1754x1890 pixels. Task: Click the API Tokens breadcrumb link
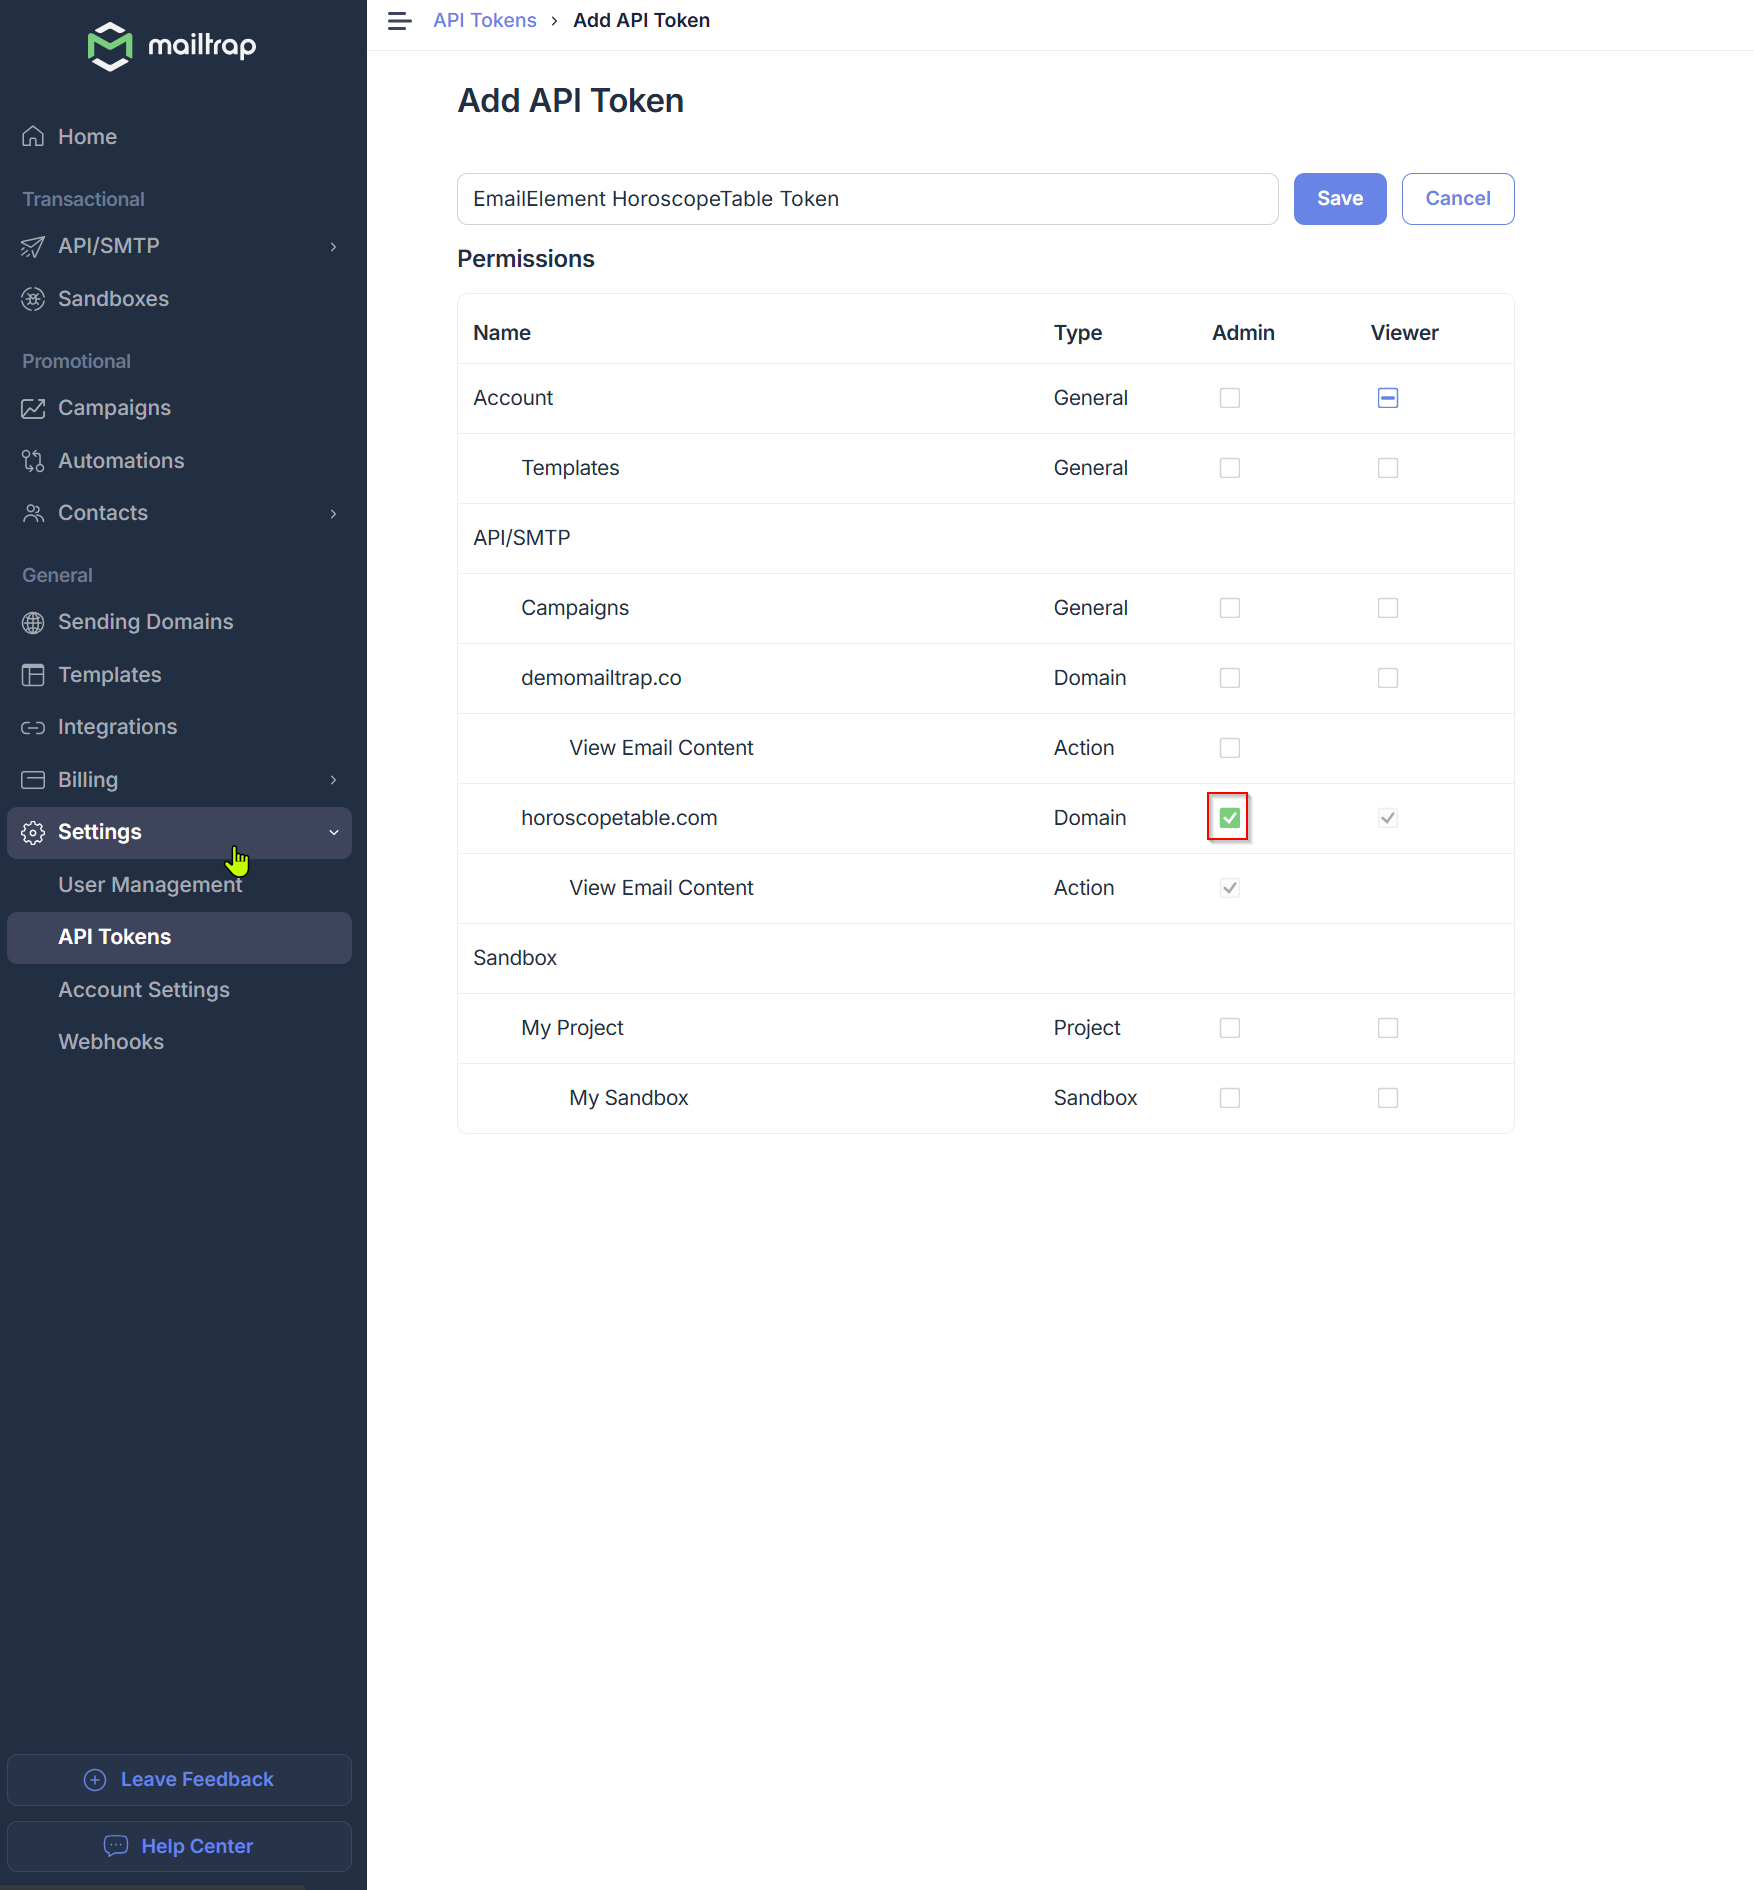coord(484,21)
